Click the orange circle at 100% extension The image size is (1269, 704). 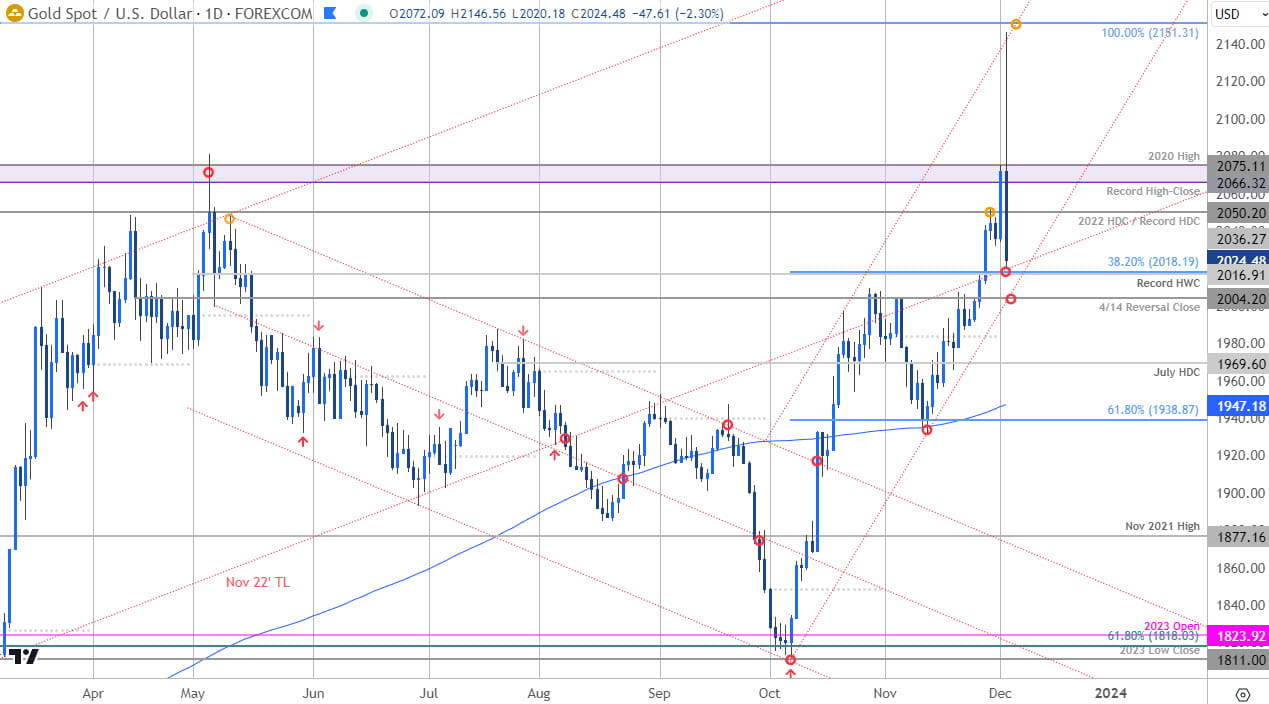coord(1015,24)
